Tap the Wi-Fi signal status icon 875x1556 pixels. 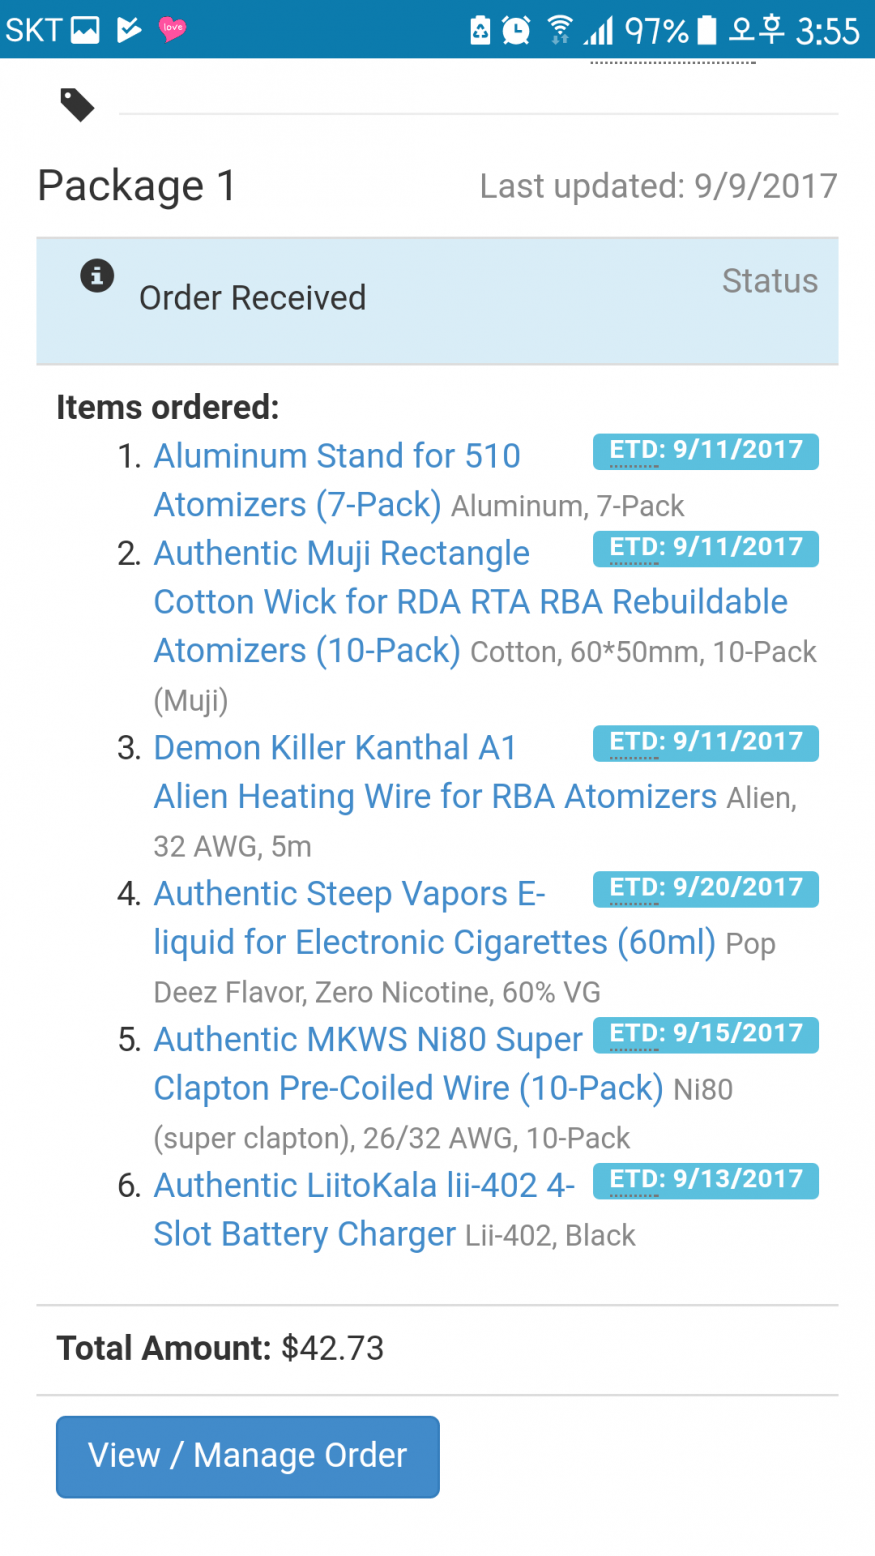pyautogui.click(x=559, y=30)
